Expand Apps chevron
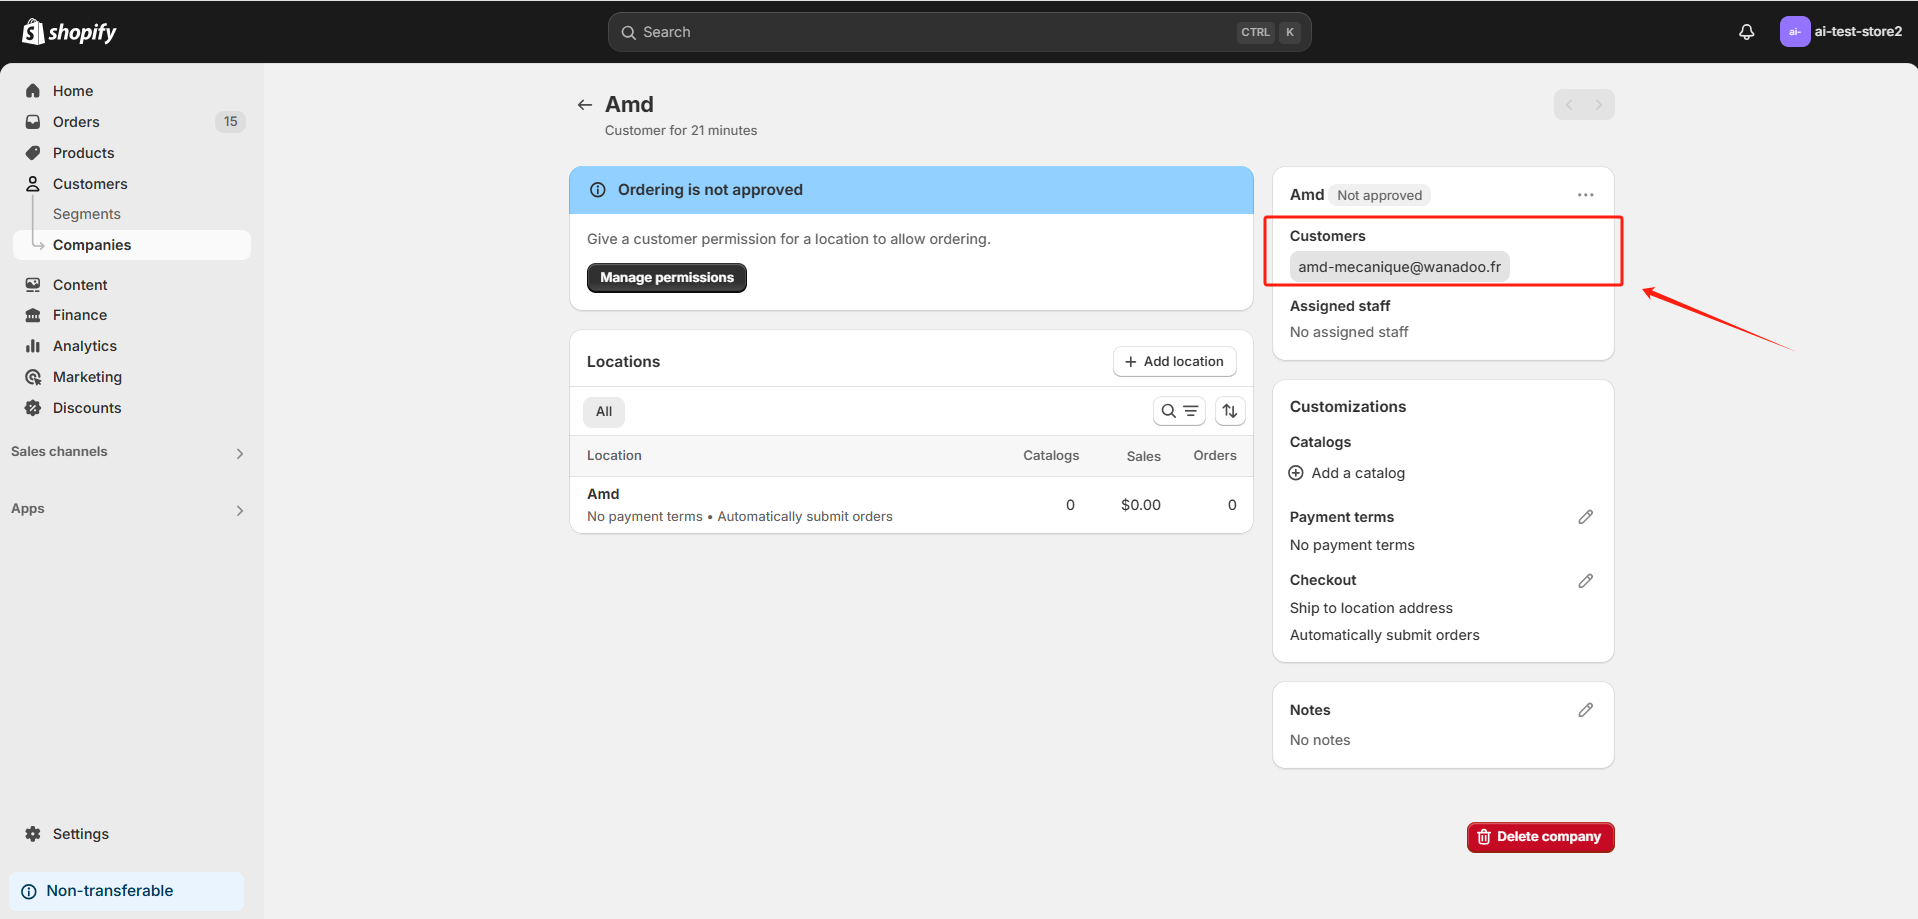The width and height of the screenshot is (1918, 919). point(240,510)
